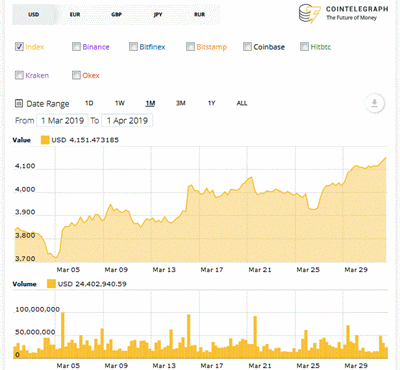The width and height of the screenshot is (400, 370).
Task: Open the From date field
Action: pyautogui.click(x=62, y=120)
